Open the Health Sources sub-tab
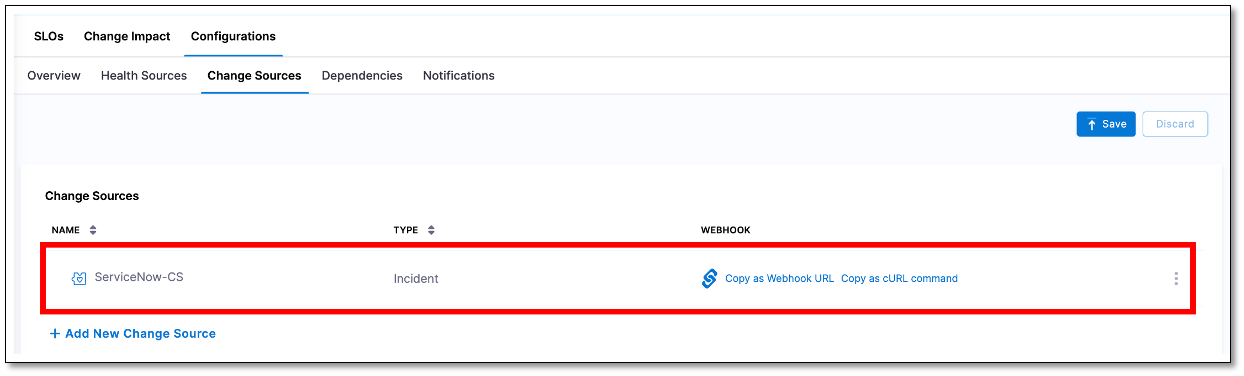Image resolution: width=1244 pixels, height=376 pixels. 144,76
